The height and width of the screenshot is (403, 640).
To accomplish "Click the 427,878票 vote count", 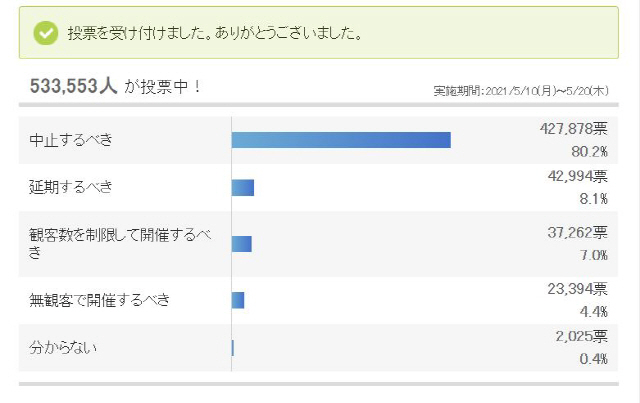I will click(573, 129).
